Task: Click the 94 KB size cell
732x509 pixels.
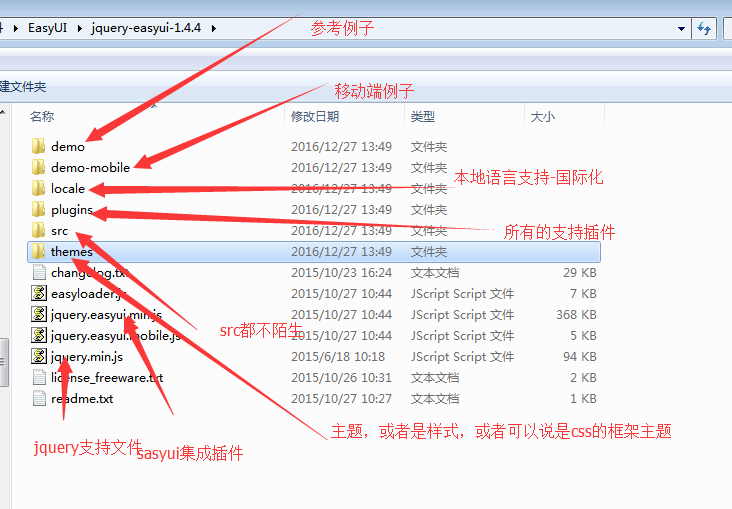Action: 579,357
